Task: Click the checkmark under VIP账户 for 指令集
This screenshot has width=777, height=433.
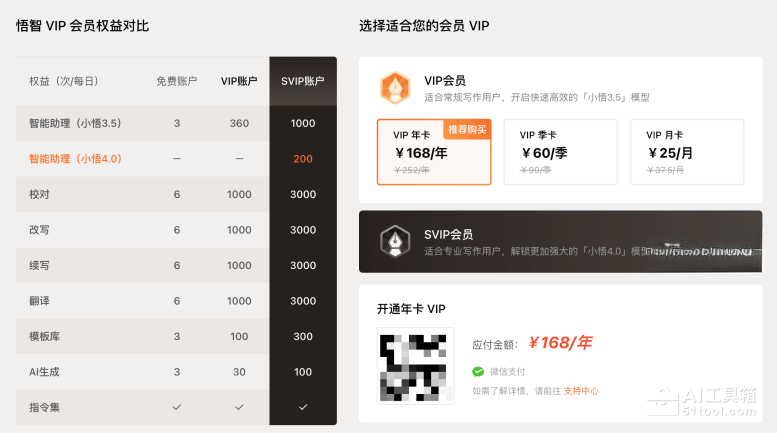Action: pyautogui.click(x=239, y=407)
